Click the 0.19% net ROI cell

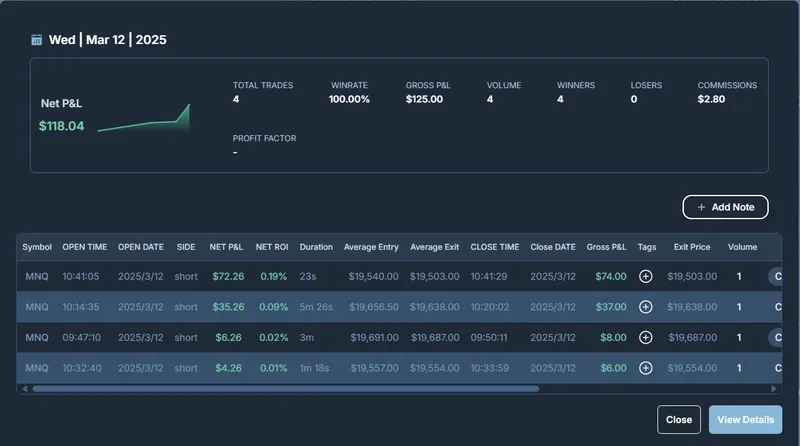(x=273, y=276)
